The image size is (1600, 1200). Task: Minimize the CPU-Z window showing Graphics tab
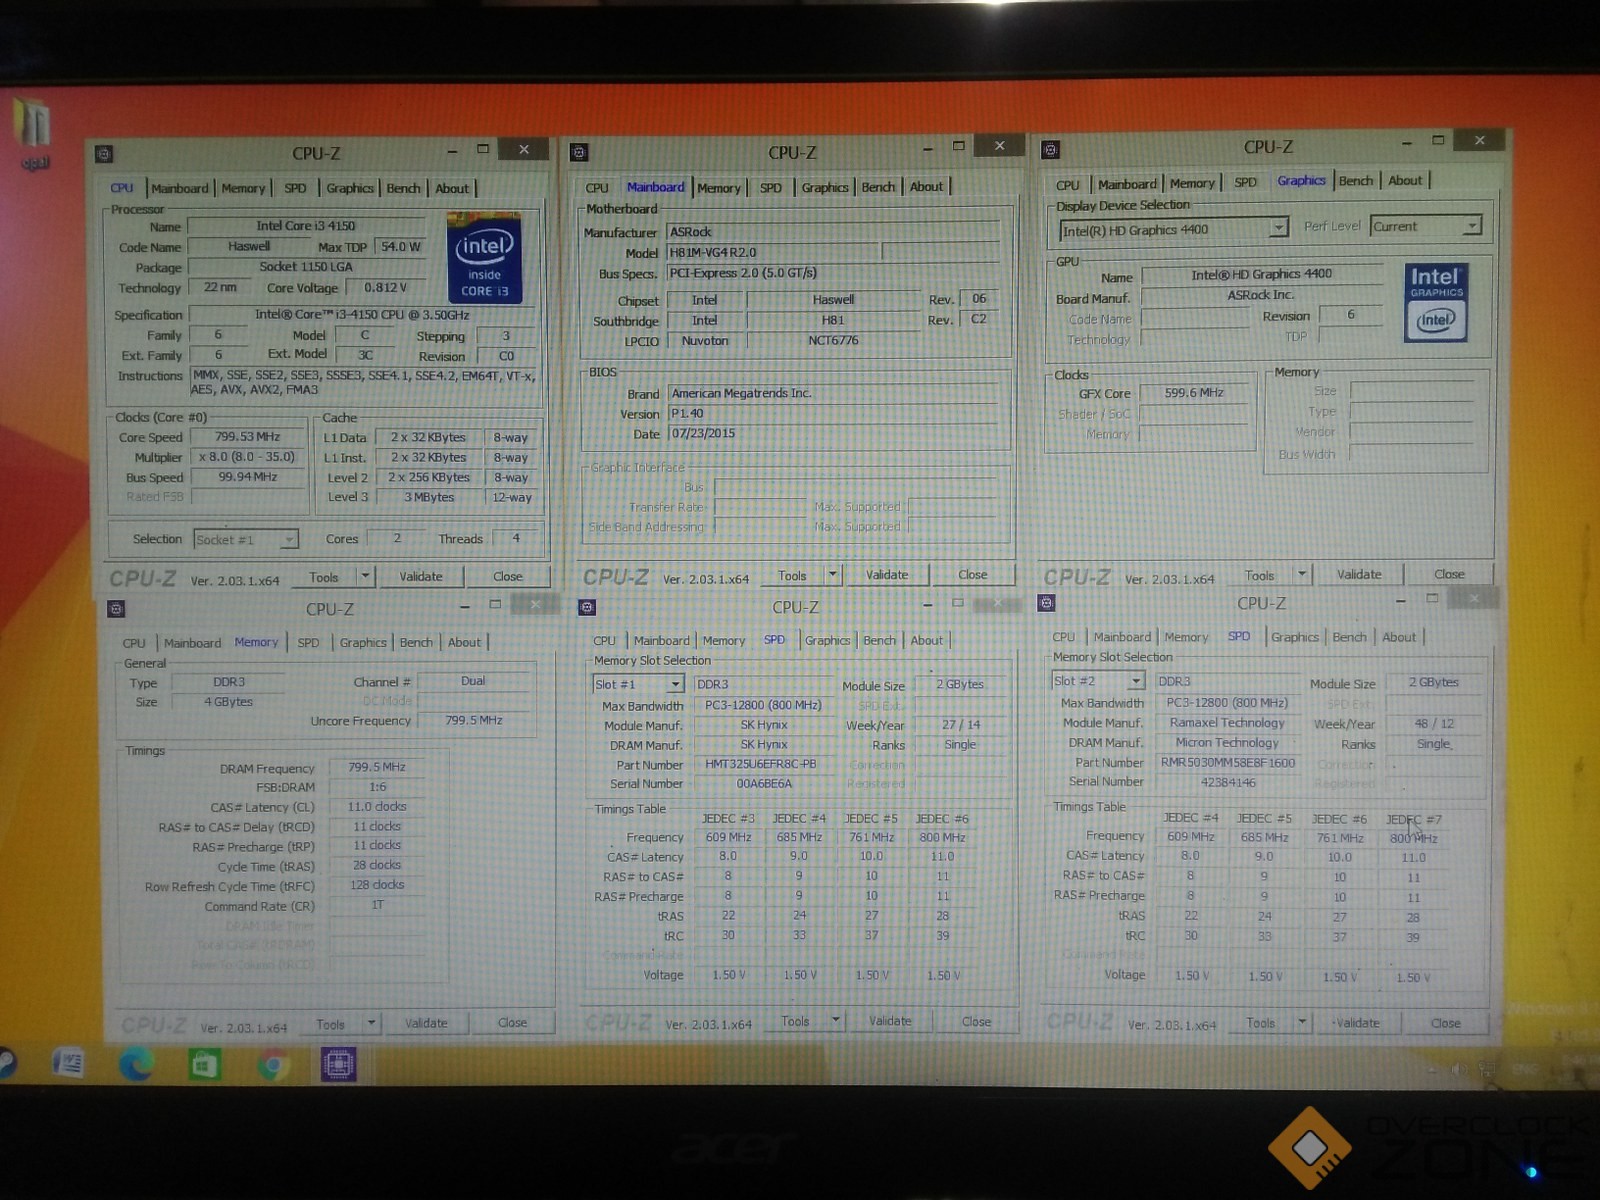[x=1406, y=143]
